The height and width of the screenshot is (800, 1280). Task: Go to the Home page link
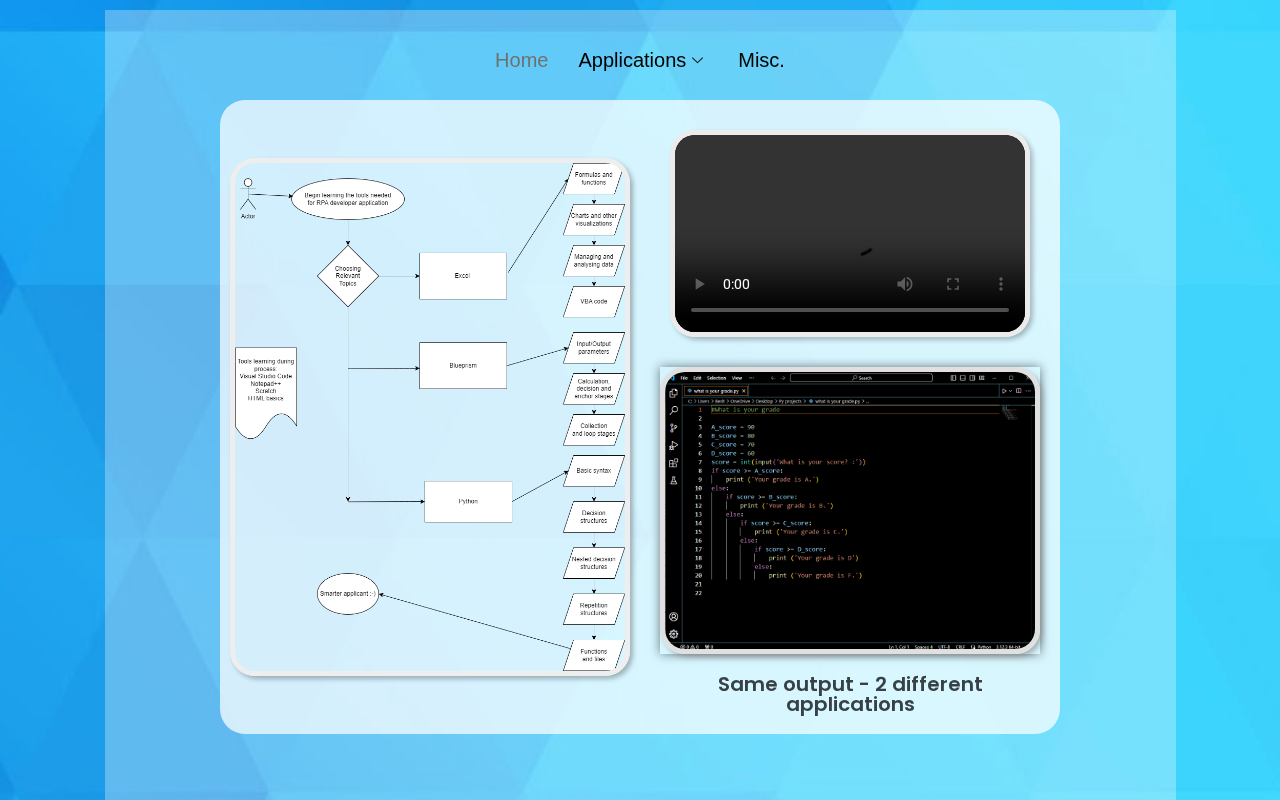click(x=521, y=60)
